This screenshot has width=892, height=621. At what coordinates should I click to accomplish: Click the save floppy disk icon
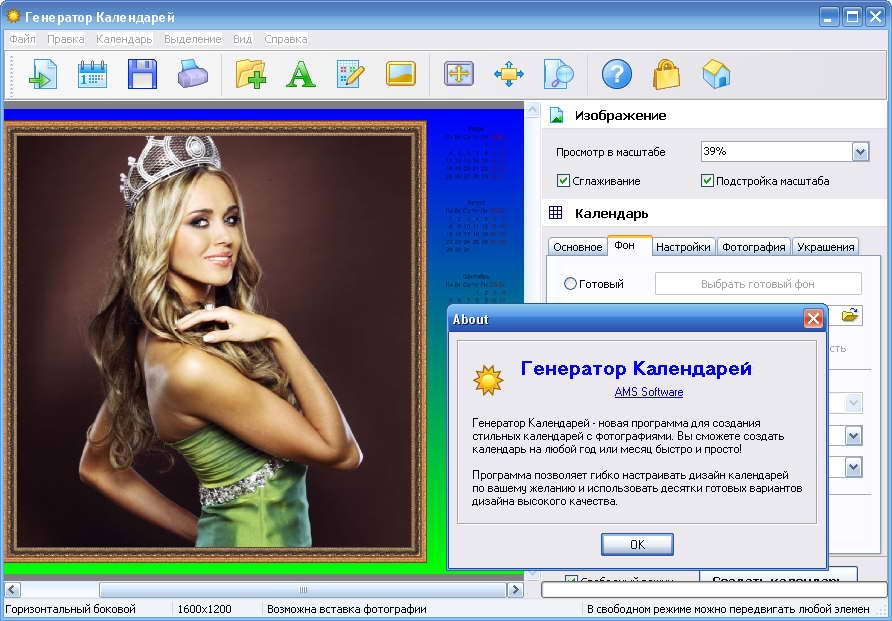click(142, 74)
